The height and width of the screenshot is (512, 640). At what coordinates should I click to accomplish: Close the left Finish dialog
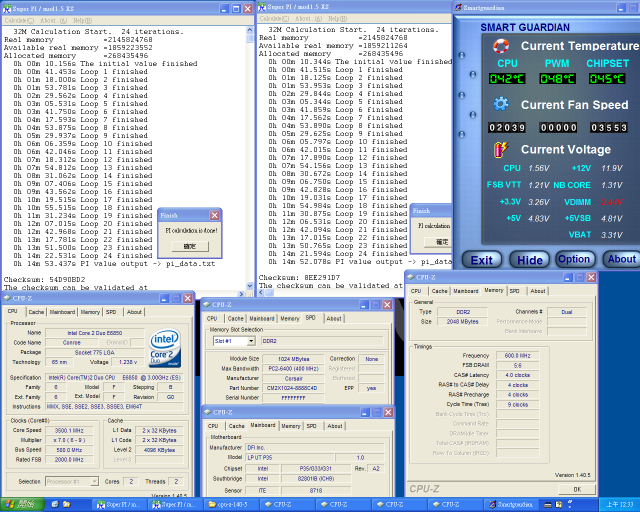pyautogui.click(x=214, y=215)
